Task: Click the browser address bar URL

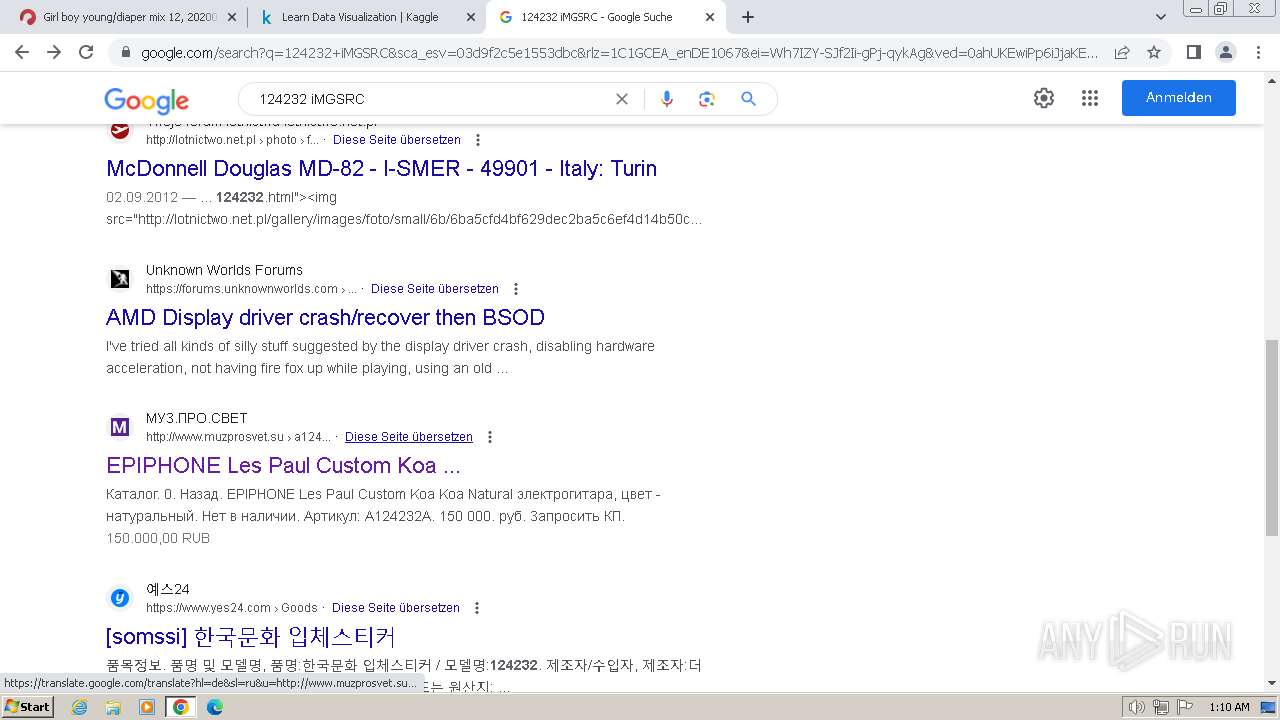Action: point(618,52)
